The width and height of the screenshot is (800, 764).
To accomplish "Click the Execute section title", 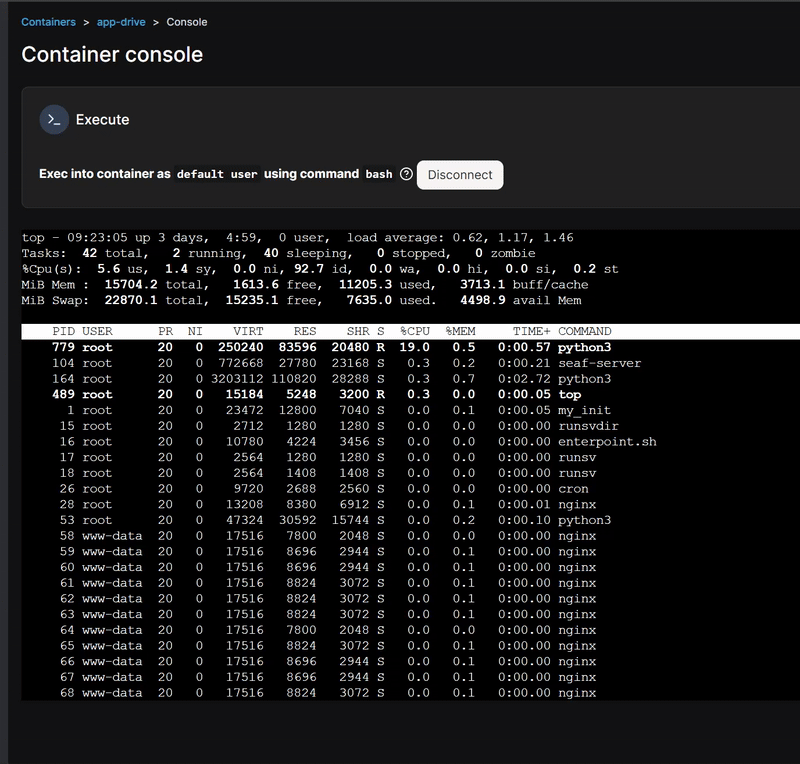I will click(102, 120).
